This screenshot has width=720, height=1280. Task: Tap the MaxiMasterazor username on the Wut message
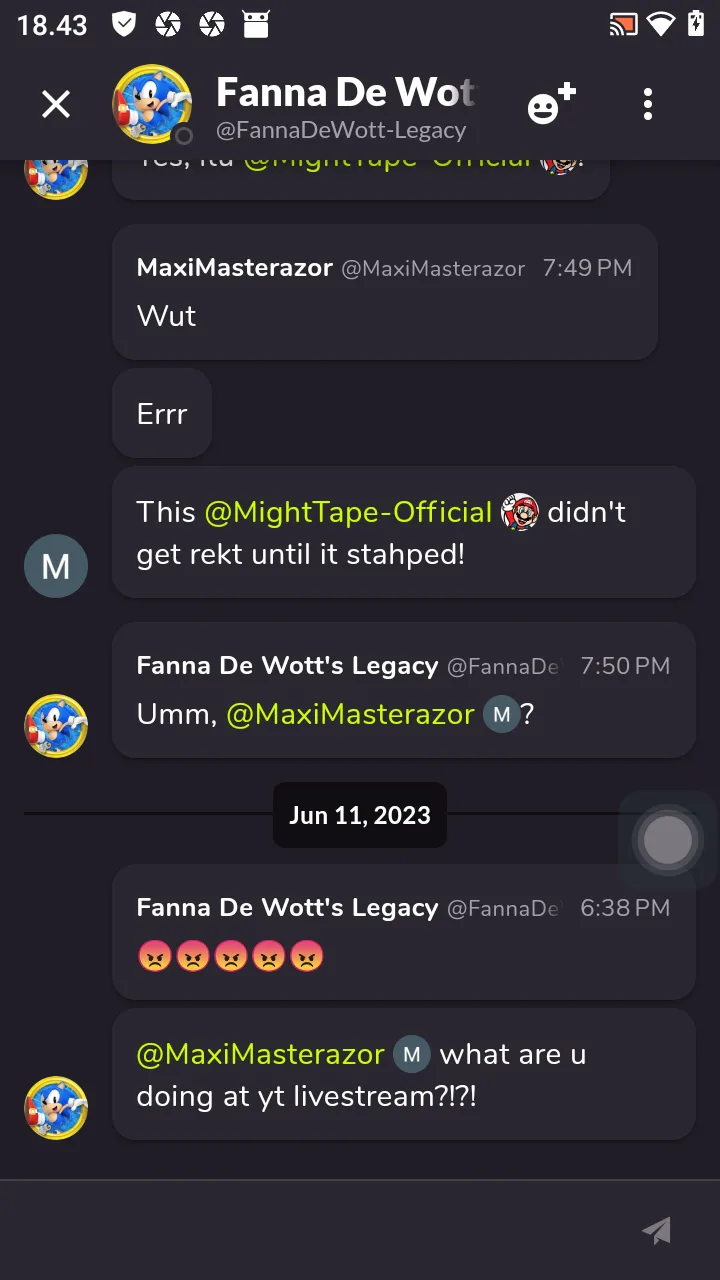point(235,268)
